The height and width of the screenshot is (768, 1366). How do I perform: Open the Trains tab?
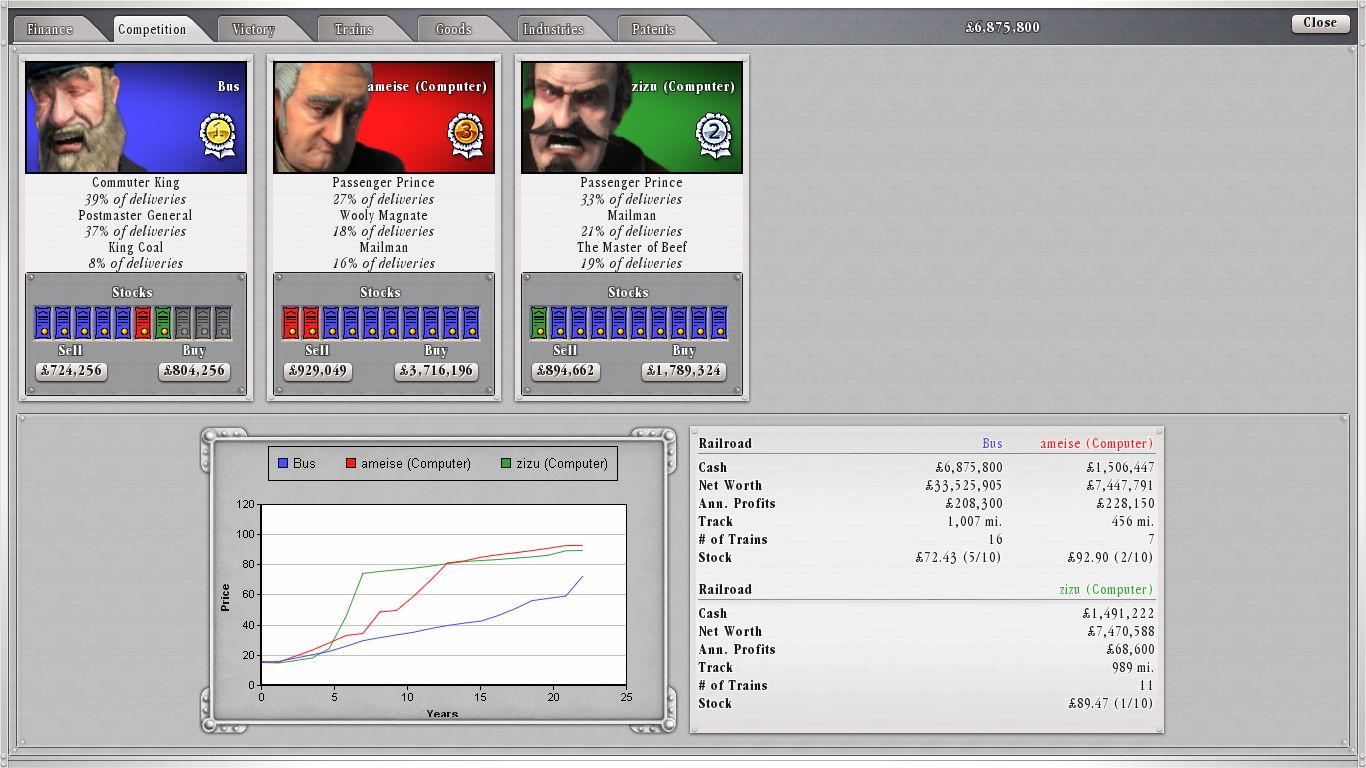point(356,29)
